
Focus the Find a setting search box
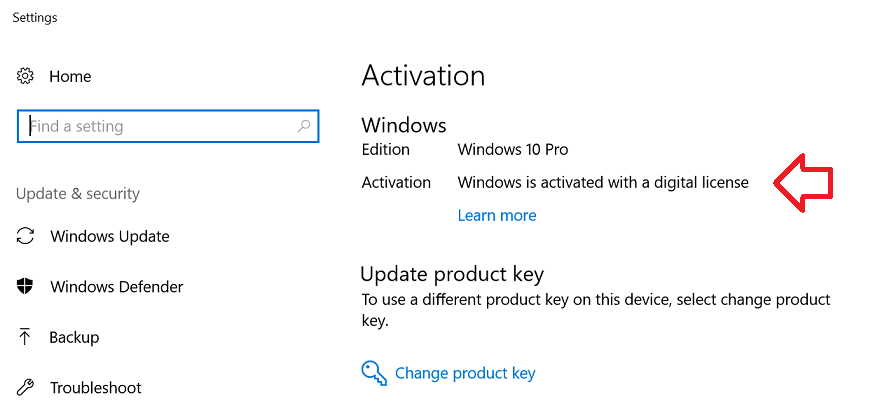[x=168, y=126]
